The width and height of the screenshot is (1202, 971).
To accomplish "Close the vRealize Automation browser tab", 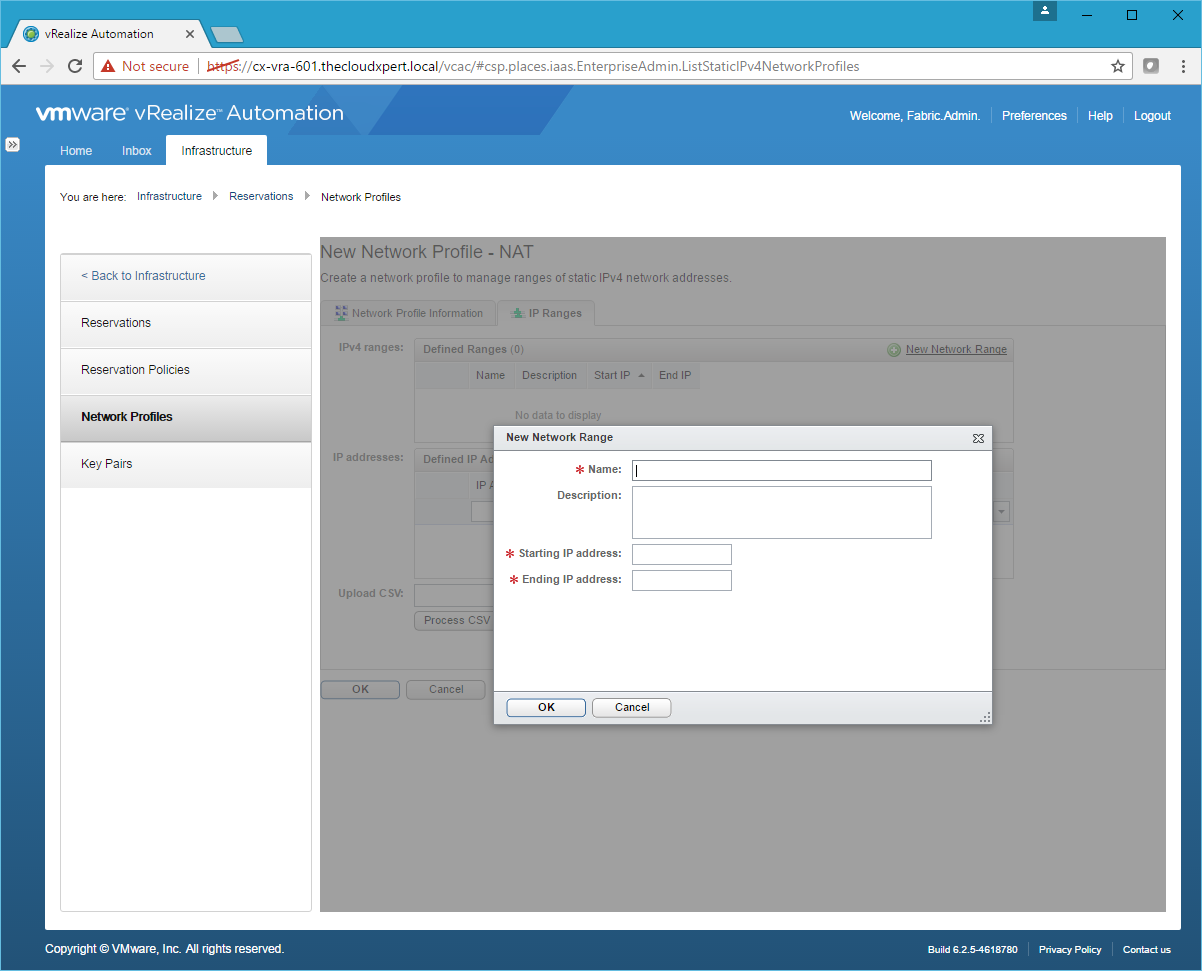I will (190, 34).
